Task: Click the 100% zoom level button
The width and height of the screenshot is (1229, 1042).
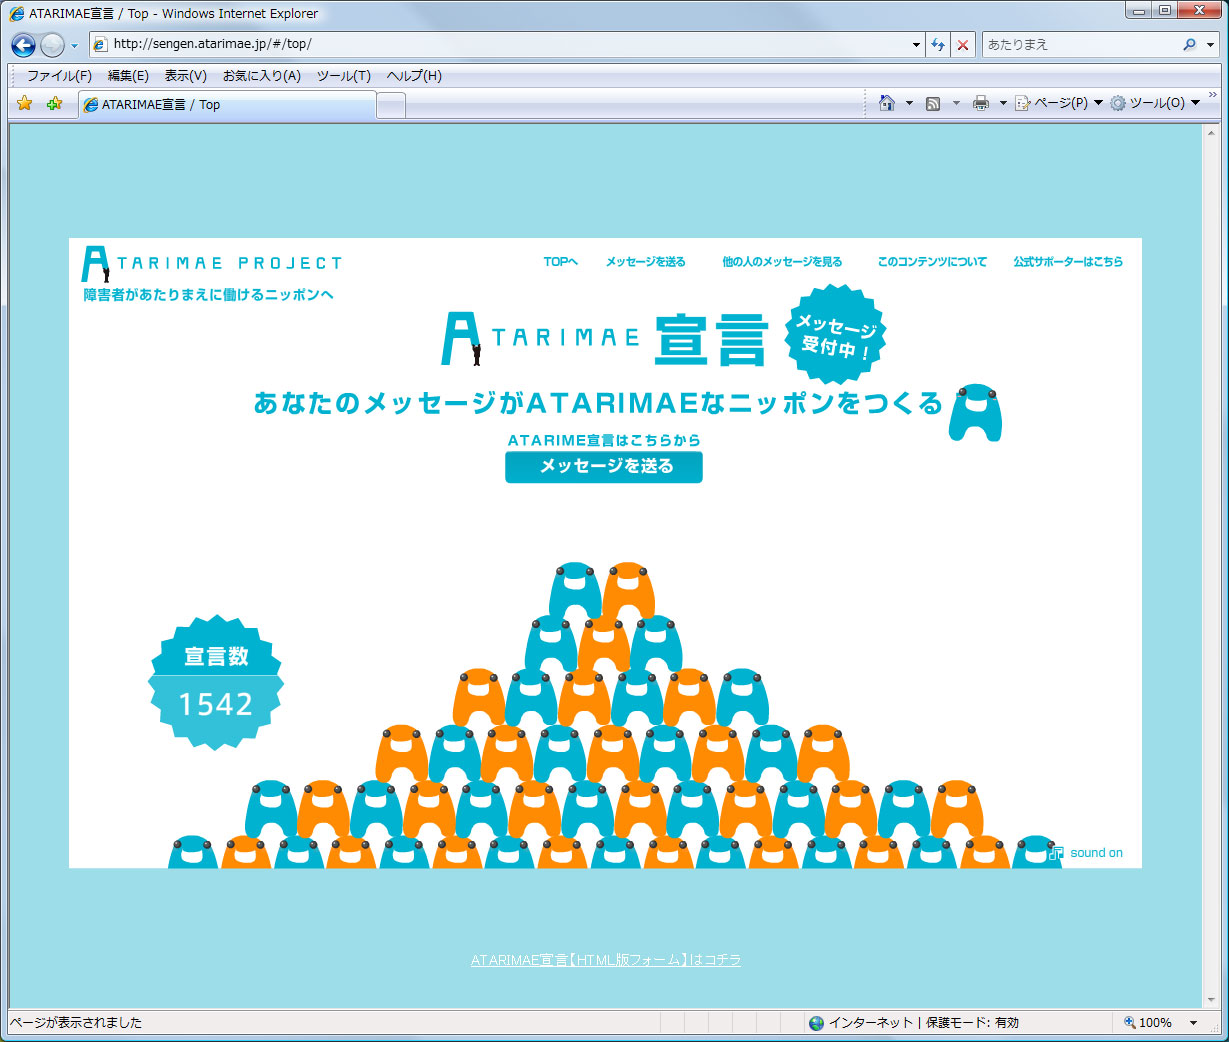Action: click(x=1148, y=1023)
